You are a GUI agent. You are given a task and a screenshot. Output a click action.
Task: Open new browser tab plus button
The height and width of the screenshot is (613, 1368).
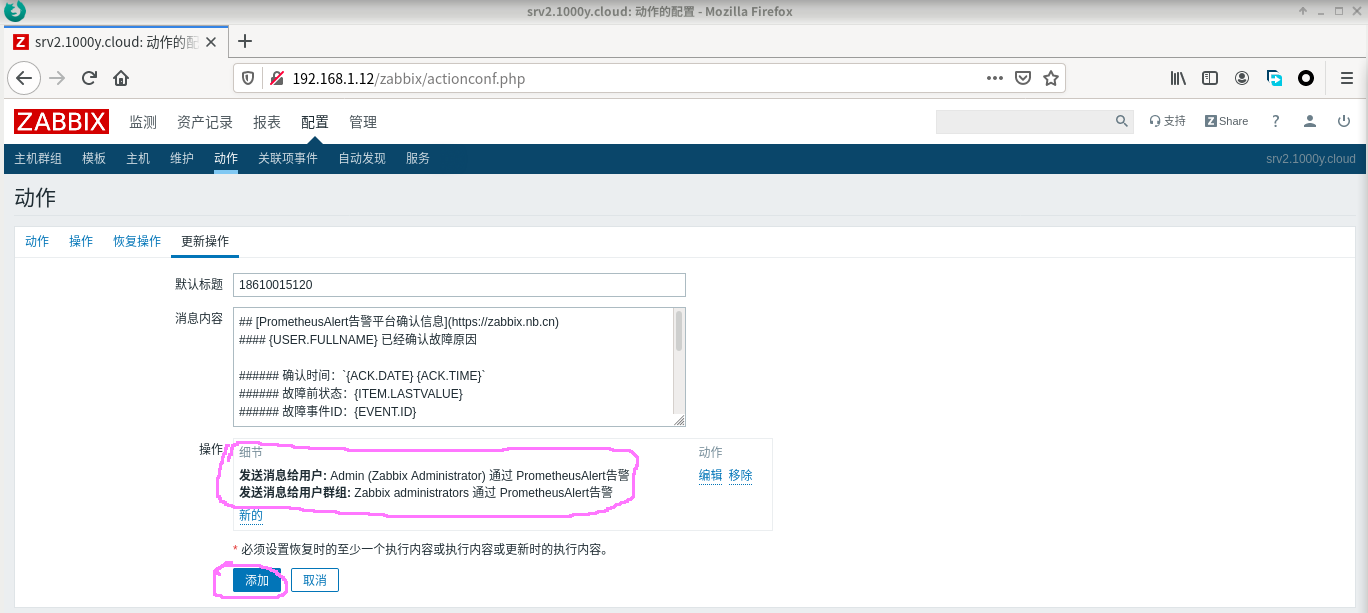245,41
